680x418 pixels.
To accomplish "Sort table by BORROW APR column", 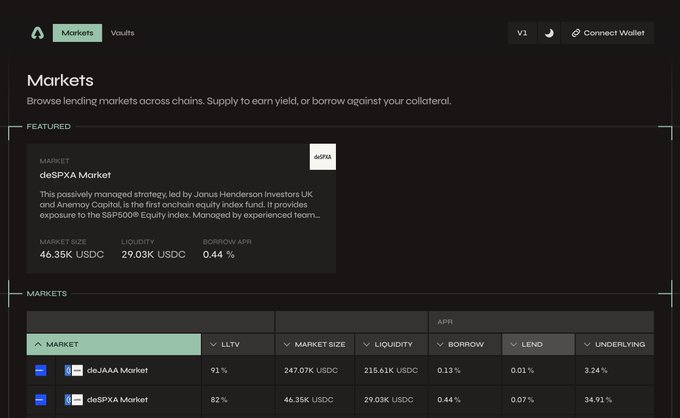I will 465,344.
